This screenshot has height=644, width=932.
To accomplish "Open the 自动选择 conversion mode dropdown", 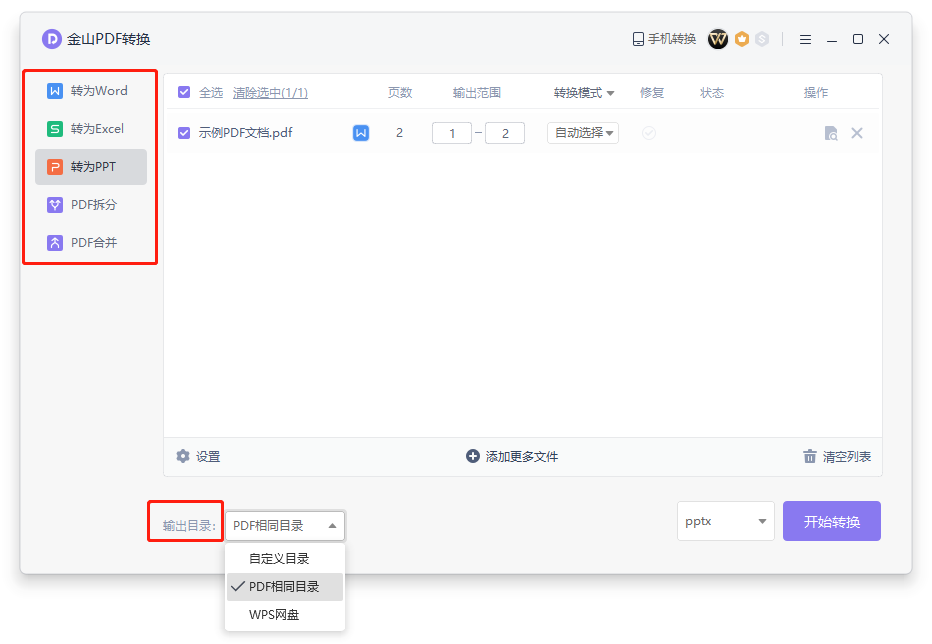I will pyautogui.click(x=582, y=133).
